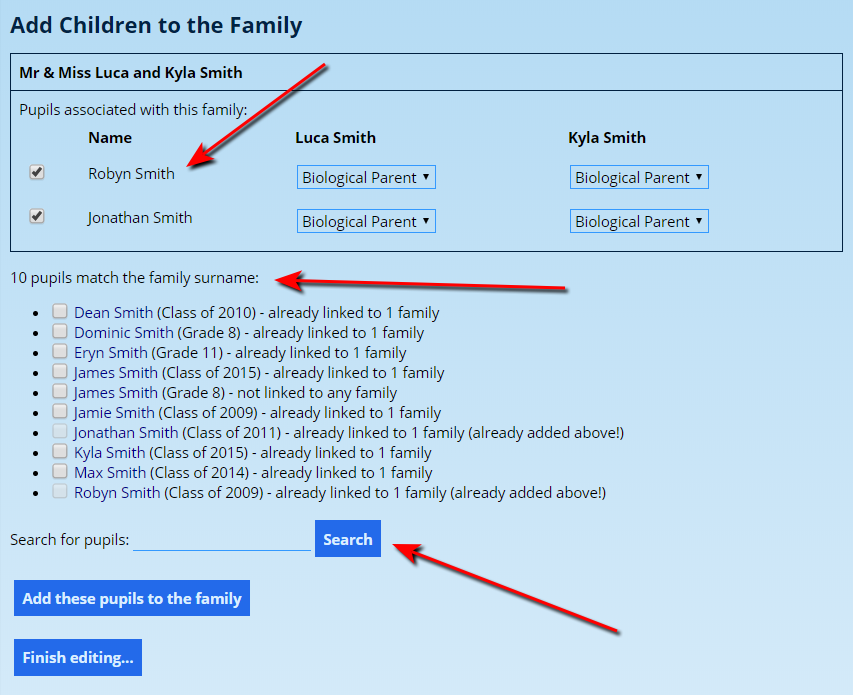The width and height of the screenshot is (853, 695).
Task: Tick James Smith (Class of 2015) checkbox
Action: tap(61, 372)
